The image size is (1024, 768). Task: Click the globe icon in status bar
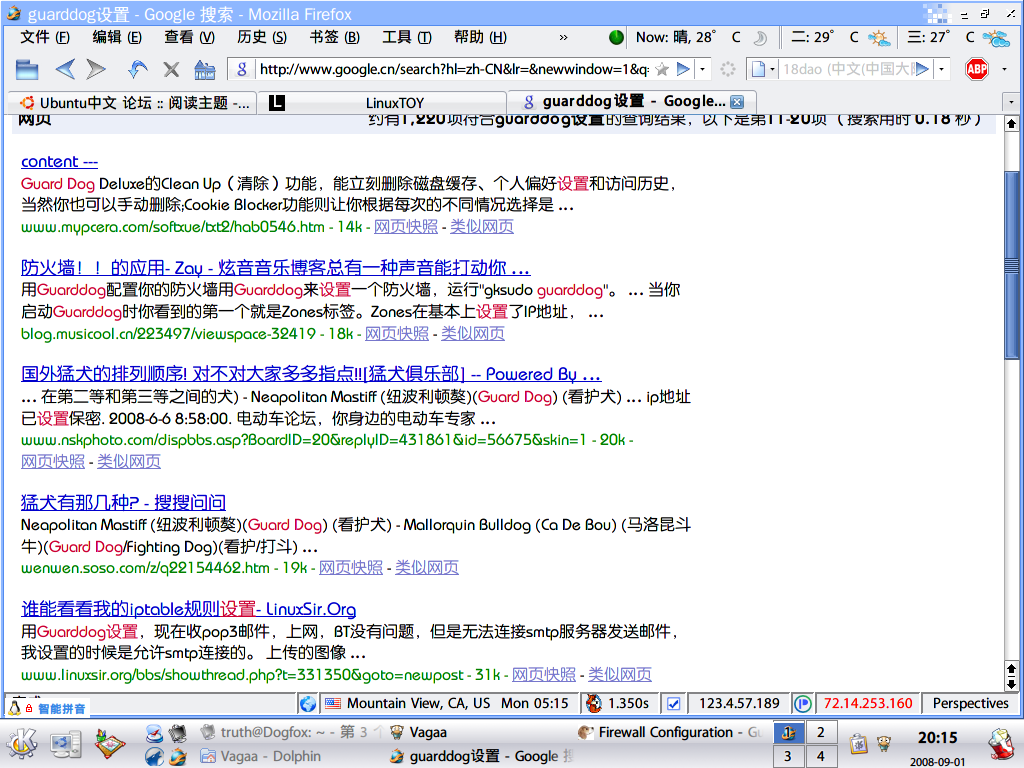308,703
